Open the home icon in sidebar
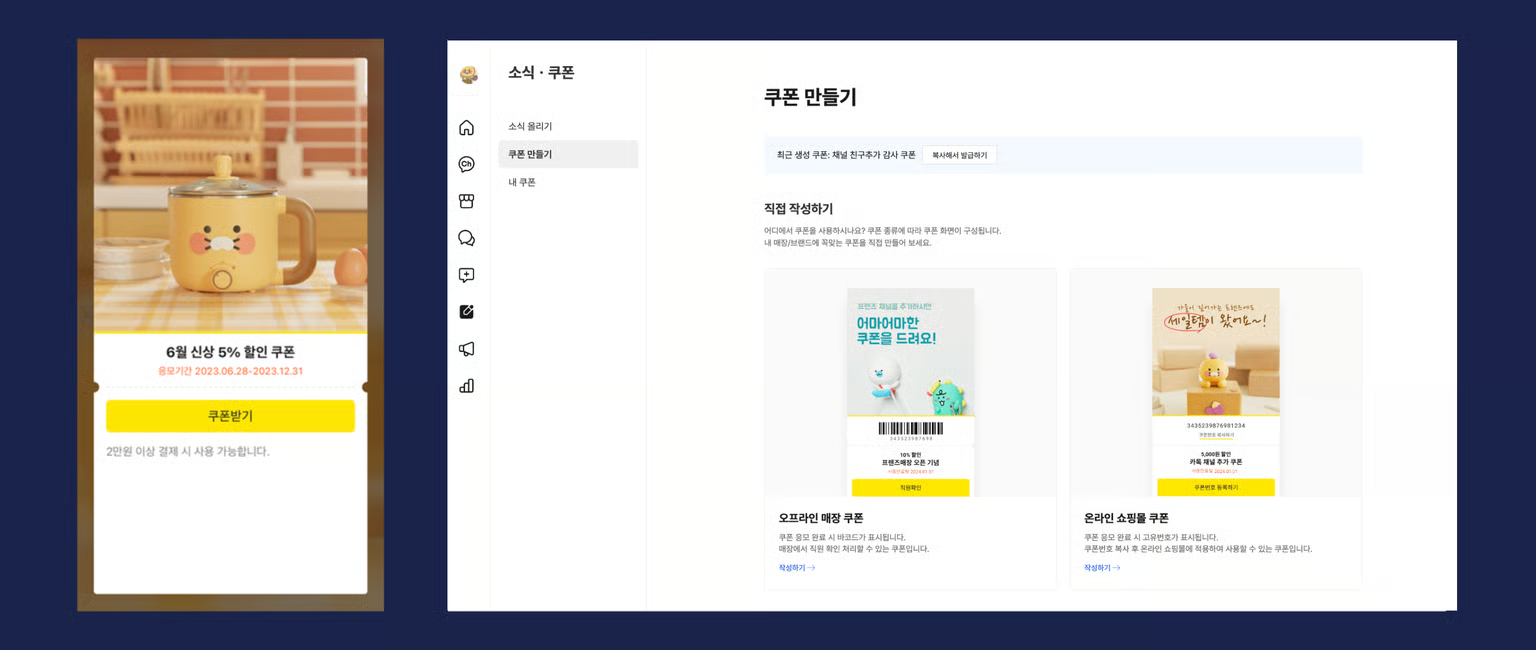Image resolution: width=1536 pixels, height=650 pixels. [x=466, y=128]
